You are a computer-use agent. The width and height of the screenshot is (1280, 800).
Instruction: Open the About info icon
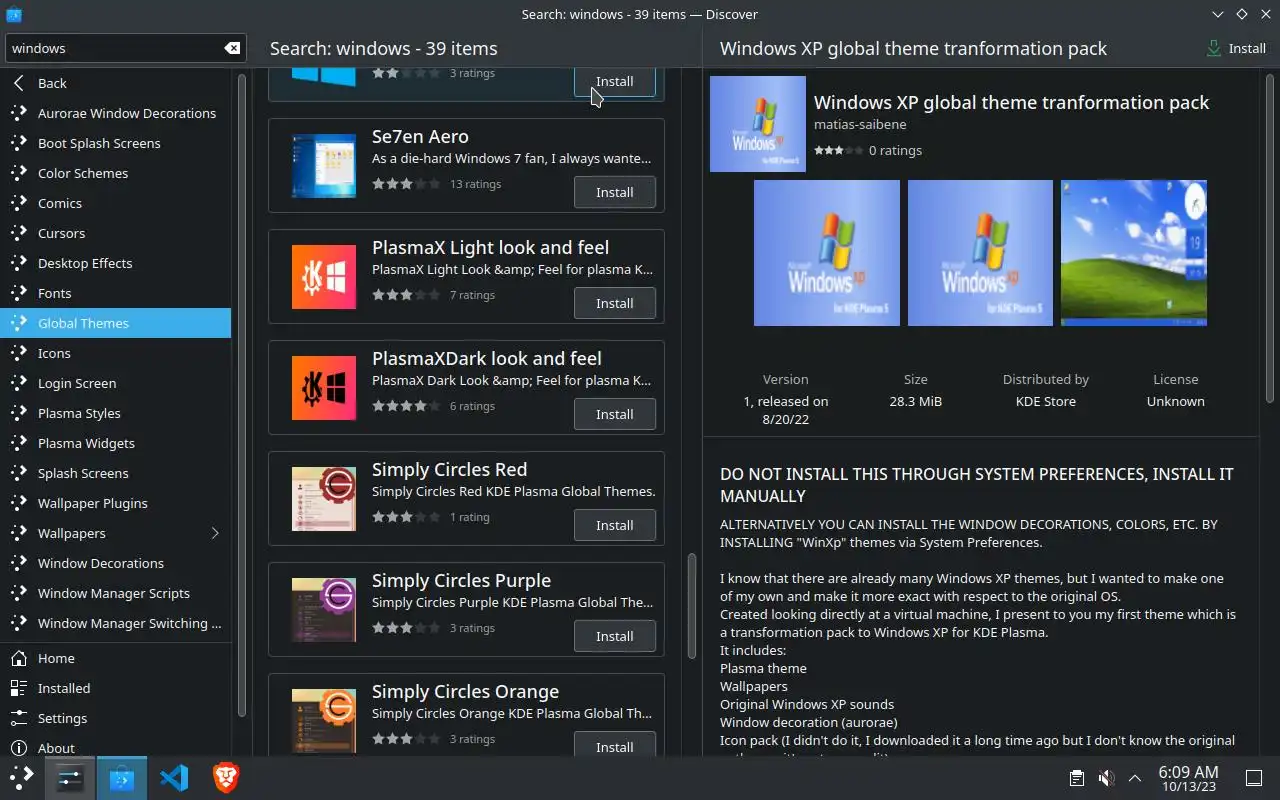[19, 748]
